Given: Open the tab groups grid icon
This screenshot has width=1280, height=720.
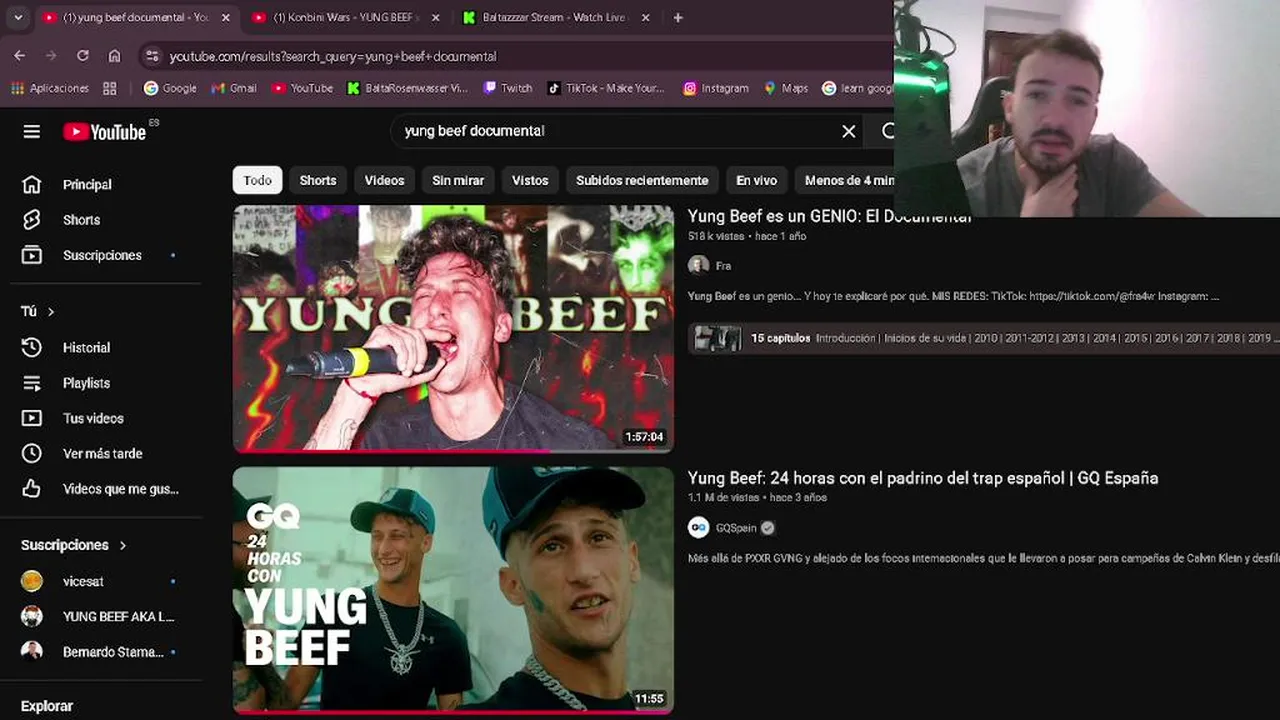Looking at the screenshot, I should click(x=110, y=88).
